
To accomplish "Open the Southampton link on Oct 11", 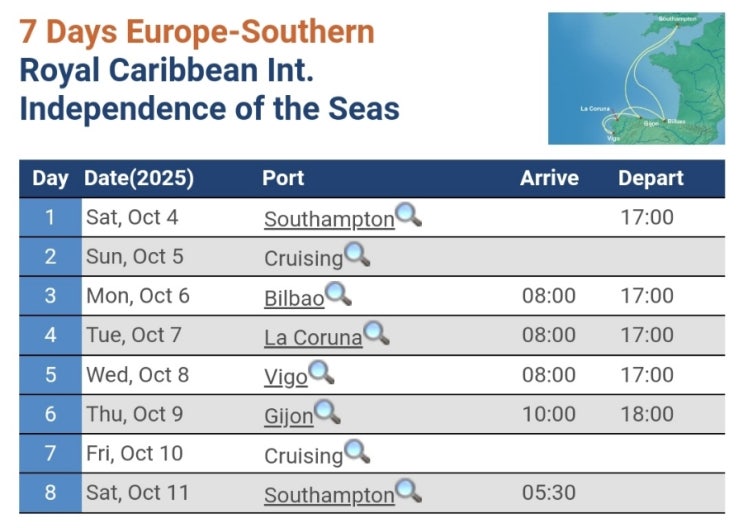I will point(329,495).
